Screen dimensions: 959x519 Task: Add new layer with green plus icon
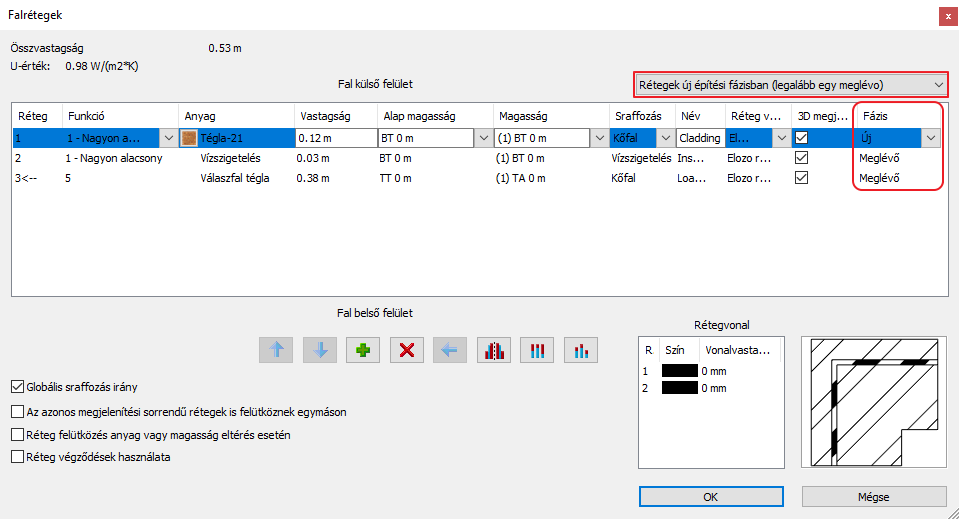pyautogui.click(x=363, y=350)
